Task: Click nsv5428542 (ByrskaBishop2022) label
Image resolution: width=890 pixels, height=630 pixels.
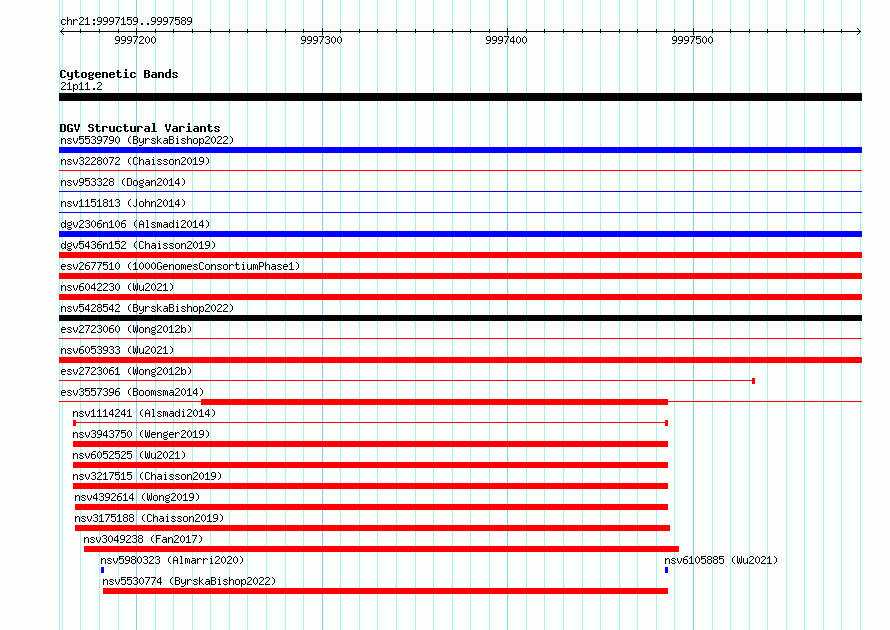Action: 147,308
